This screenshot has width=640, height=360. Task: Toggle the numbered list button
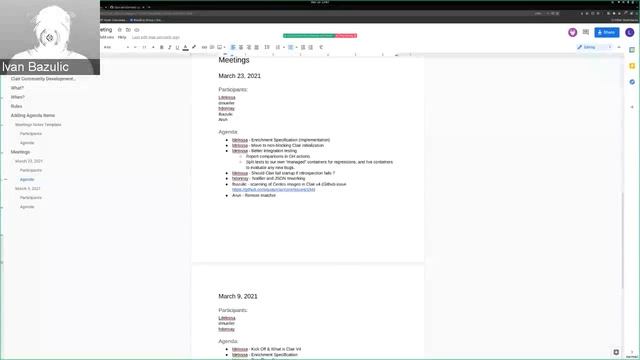click(x=279, y=47)
